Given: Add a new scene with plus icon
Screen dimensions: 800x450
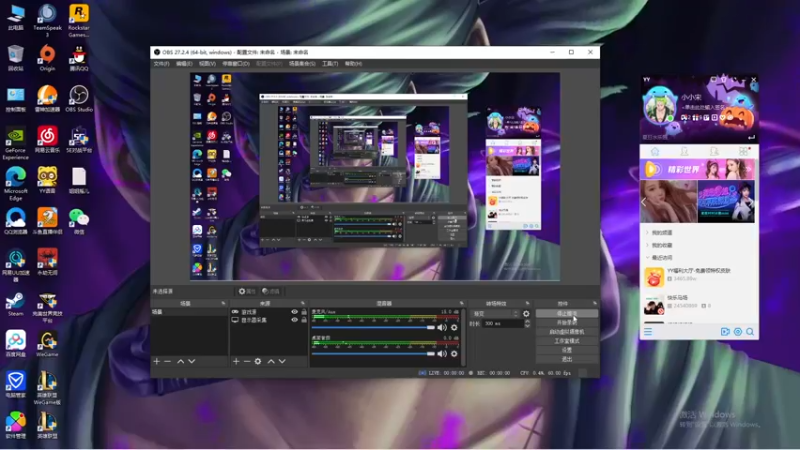Looking at the screenshot, I should (x=157, y=361).
